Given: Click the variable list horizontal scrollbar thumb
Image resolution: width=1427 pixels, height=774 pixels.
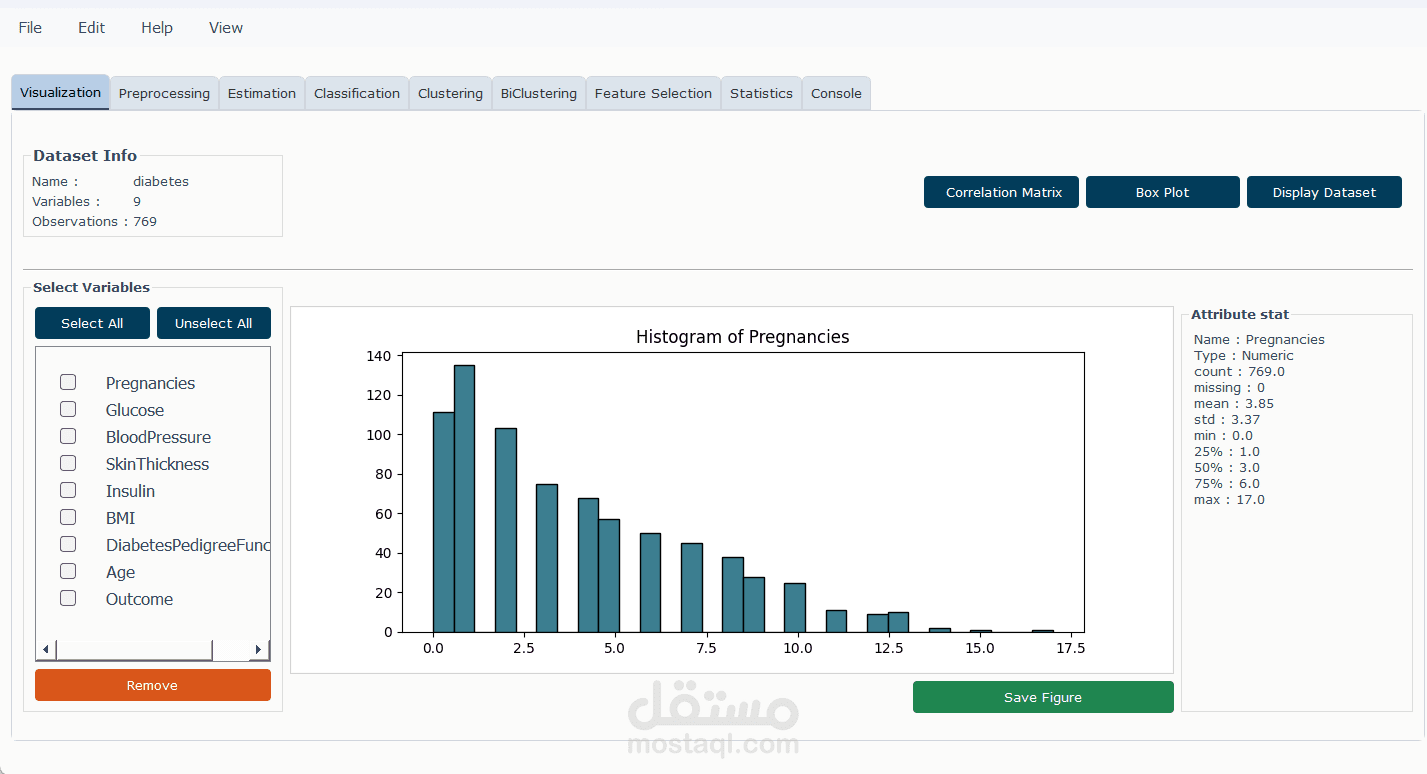Looking at the screenshot, I should click(x=134, y=650).
